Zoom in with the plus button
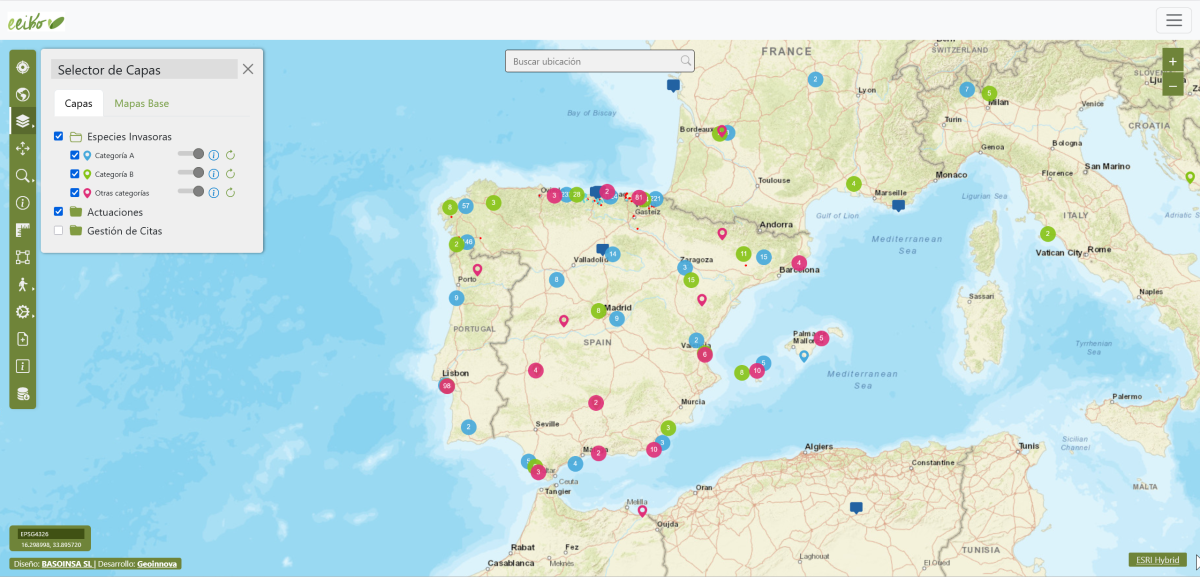The width and height of the screenshot is (1200, 577). coord(1173,62)
